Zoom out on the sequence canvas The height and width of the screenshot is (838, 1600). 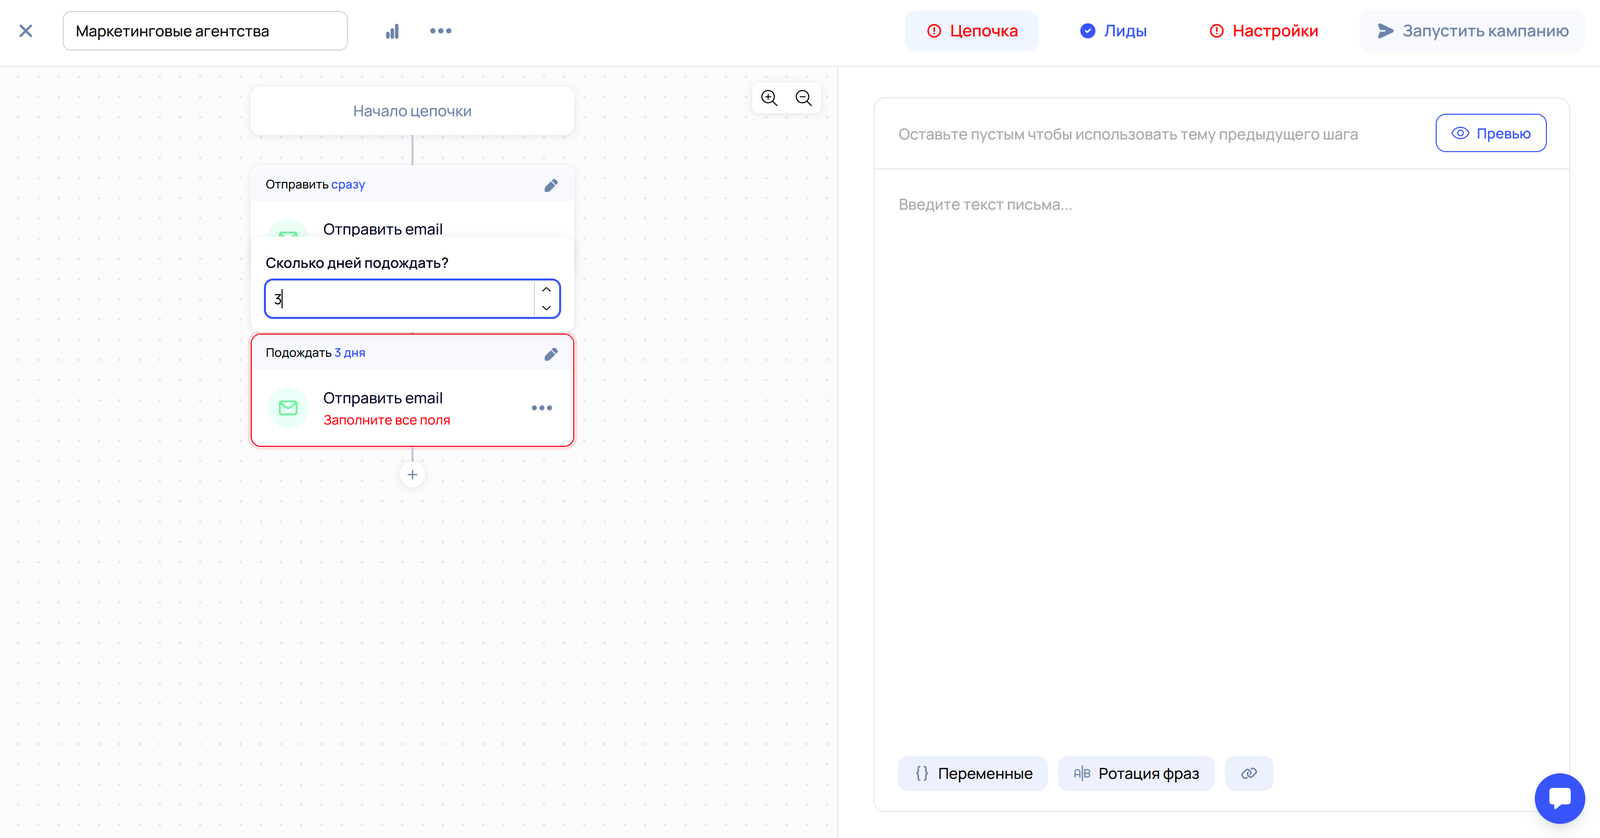pyautogui.click(x=804, y=98)
